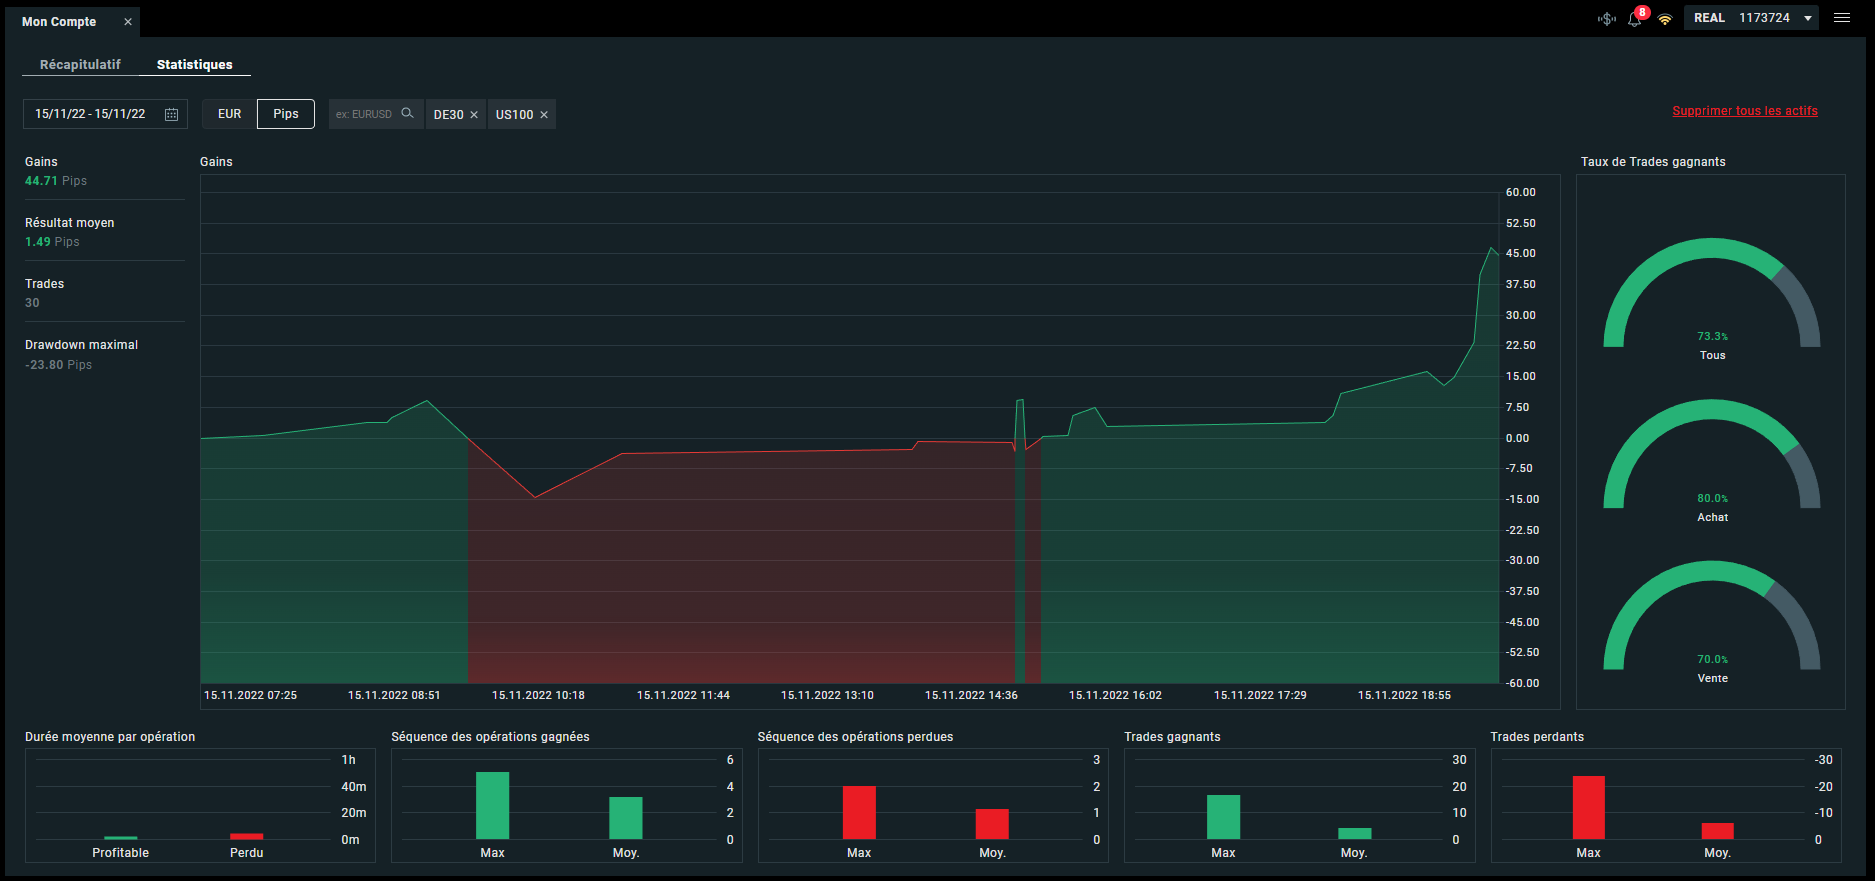Expand the REAL account dropdown arrow

point(1808,18)
